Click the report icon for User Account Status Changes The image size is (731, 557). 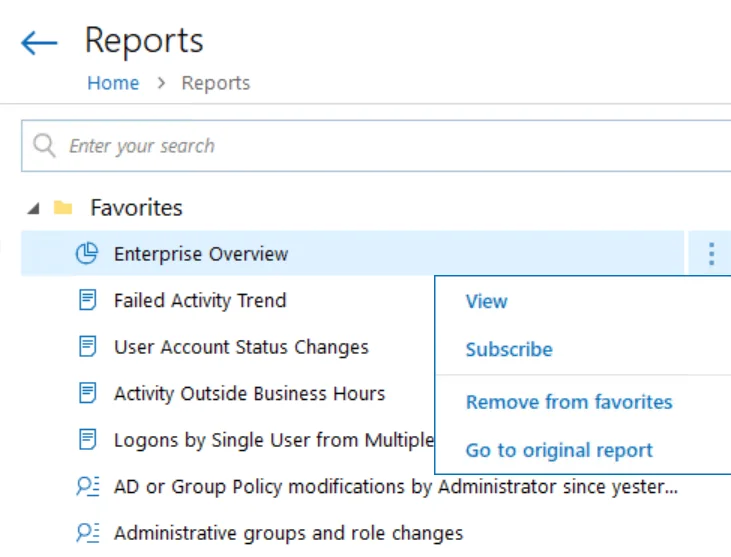[87, 346]
